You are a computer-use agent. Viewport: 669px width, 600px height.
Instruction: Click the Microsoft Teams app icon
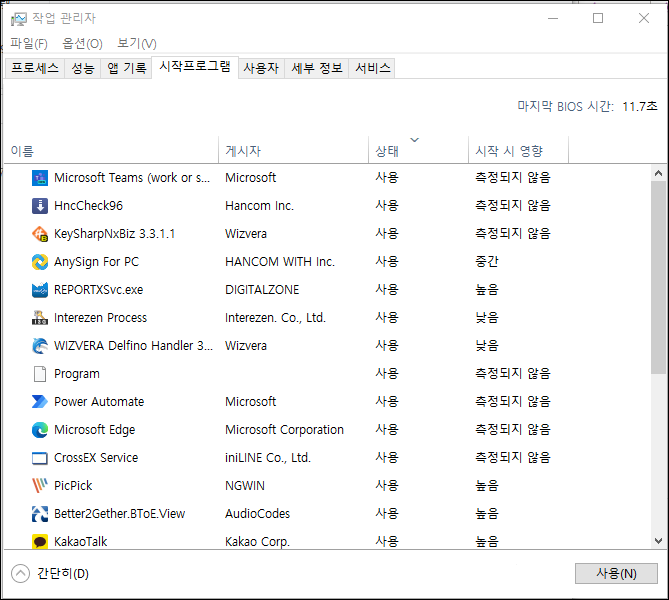pos(40,178)
